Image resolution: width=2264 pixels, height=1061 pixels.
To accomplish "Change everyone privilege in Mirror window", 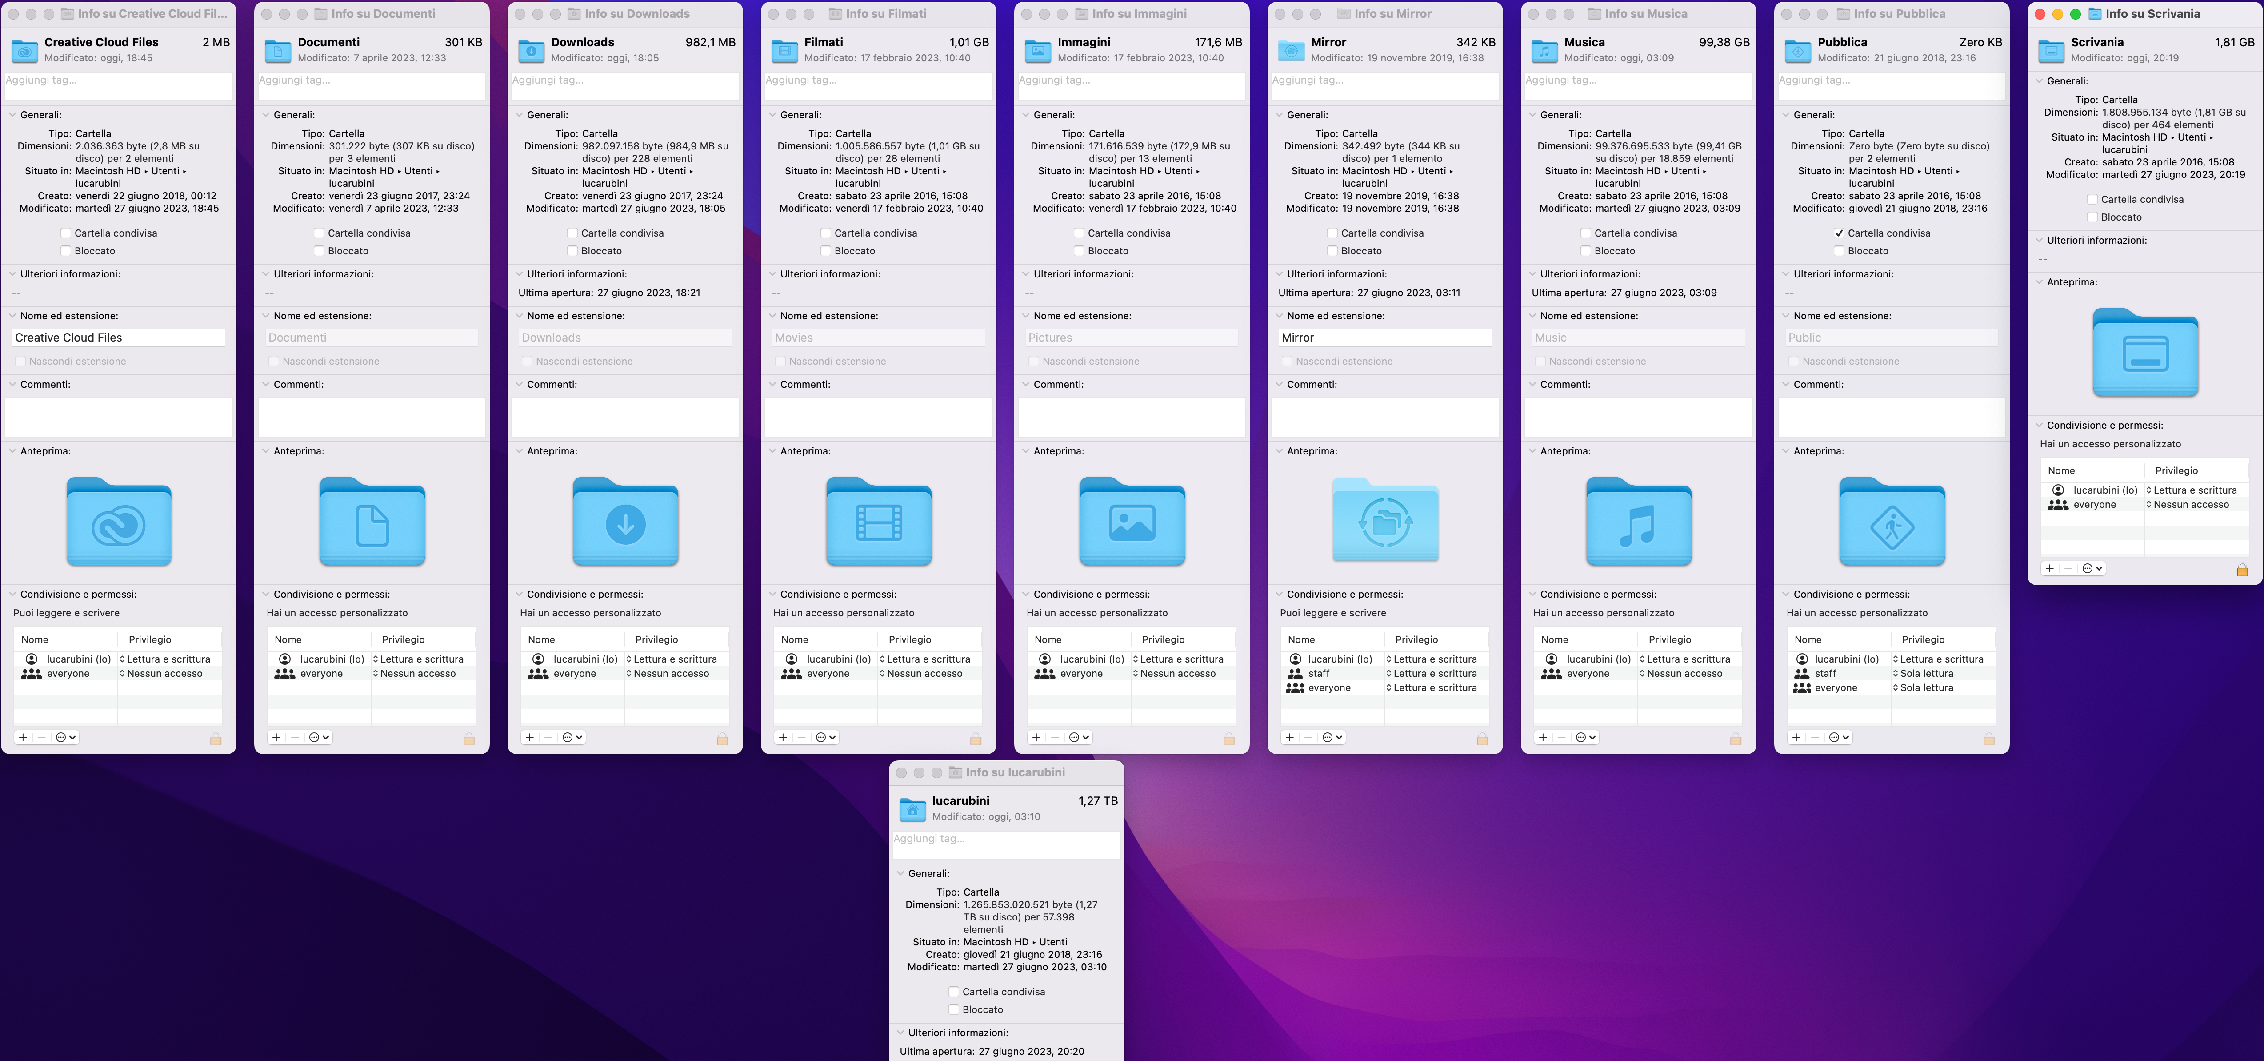I will coord(1434,688).
